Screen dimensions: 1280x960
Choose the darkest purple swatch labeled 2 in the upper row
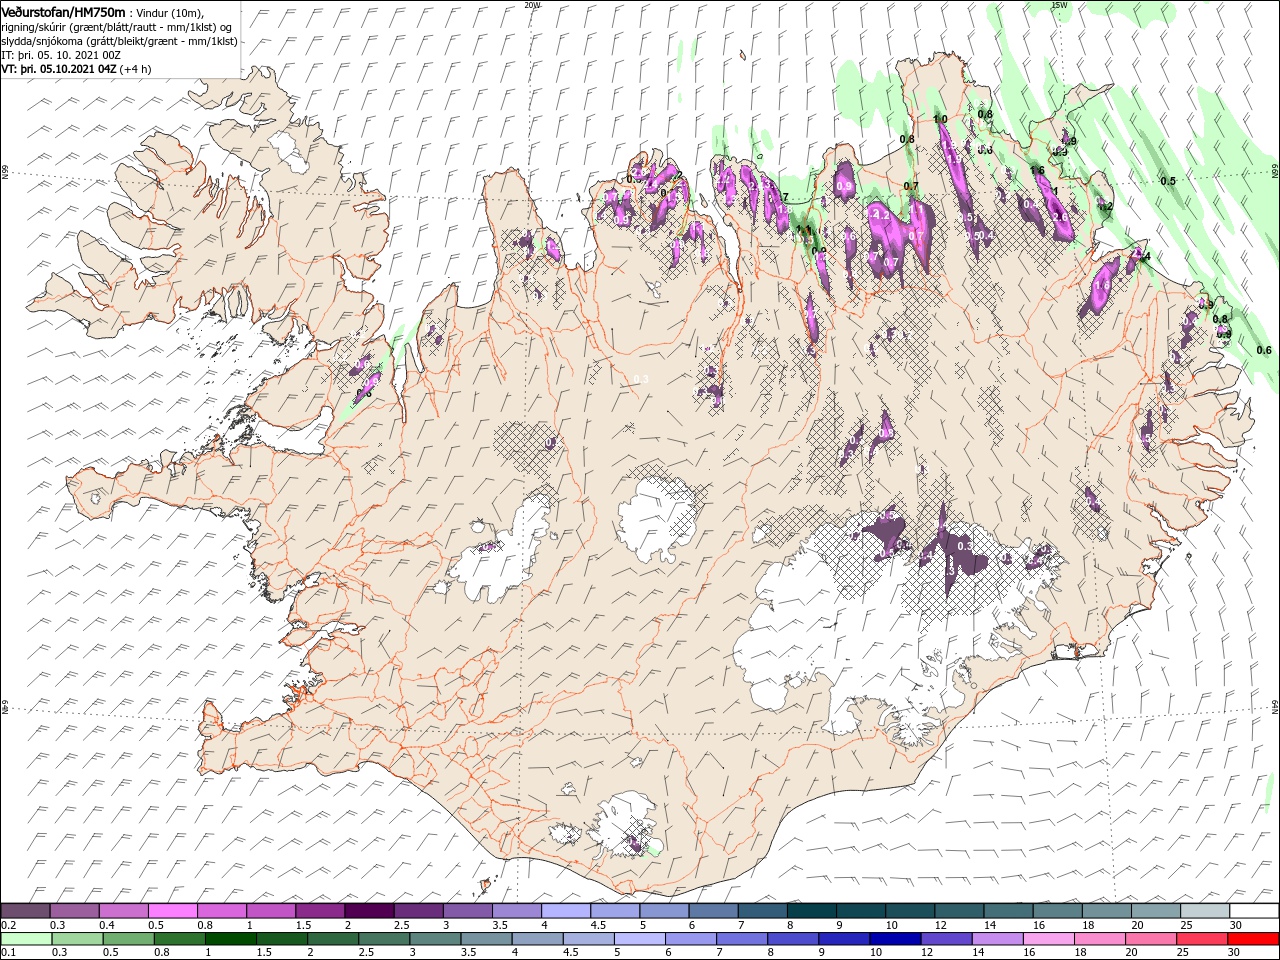(x=369, y=911)
